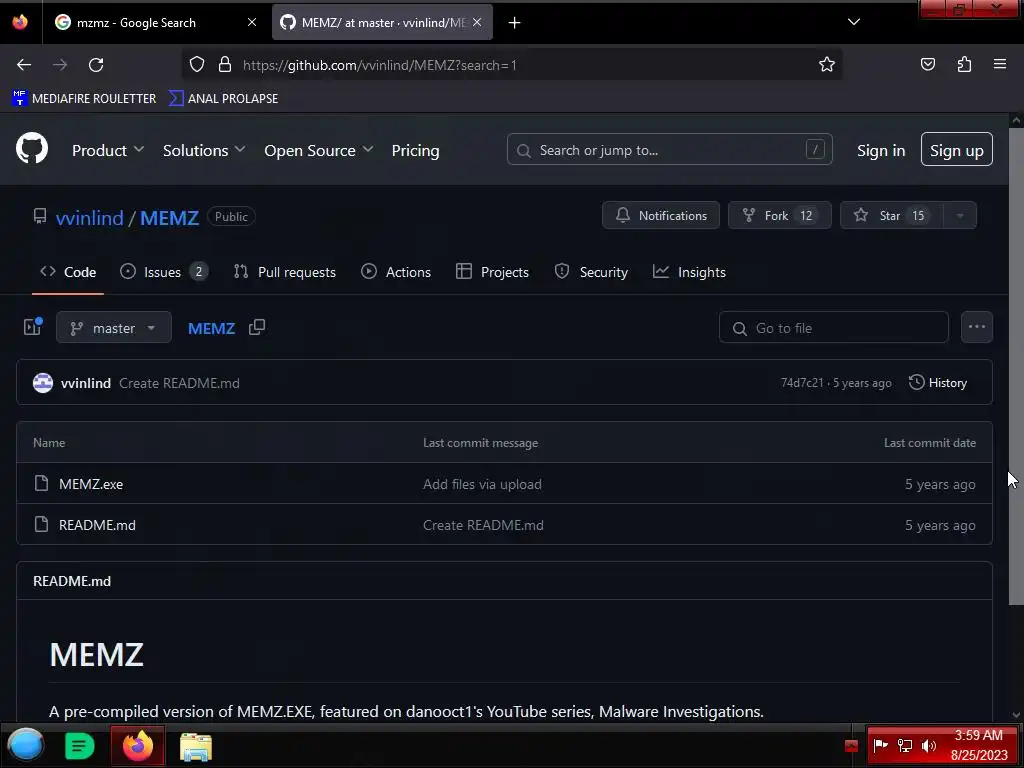Go back with the browser back arrow
Viewport: 1024px width, 768px height.
coord(24,65)
